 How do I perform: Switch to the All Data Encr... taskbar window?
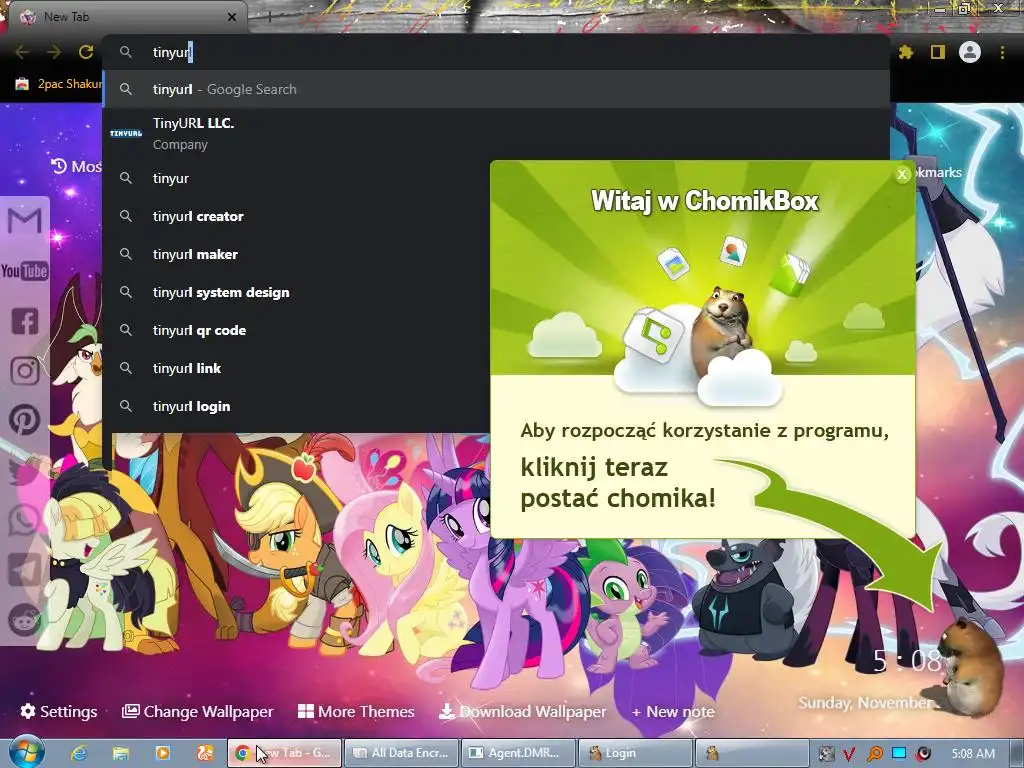click(401, 753)
